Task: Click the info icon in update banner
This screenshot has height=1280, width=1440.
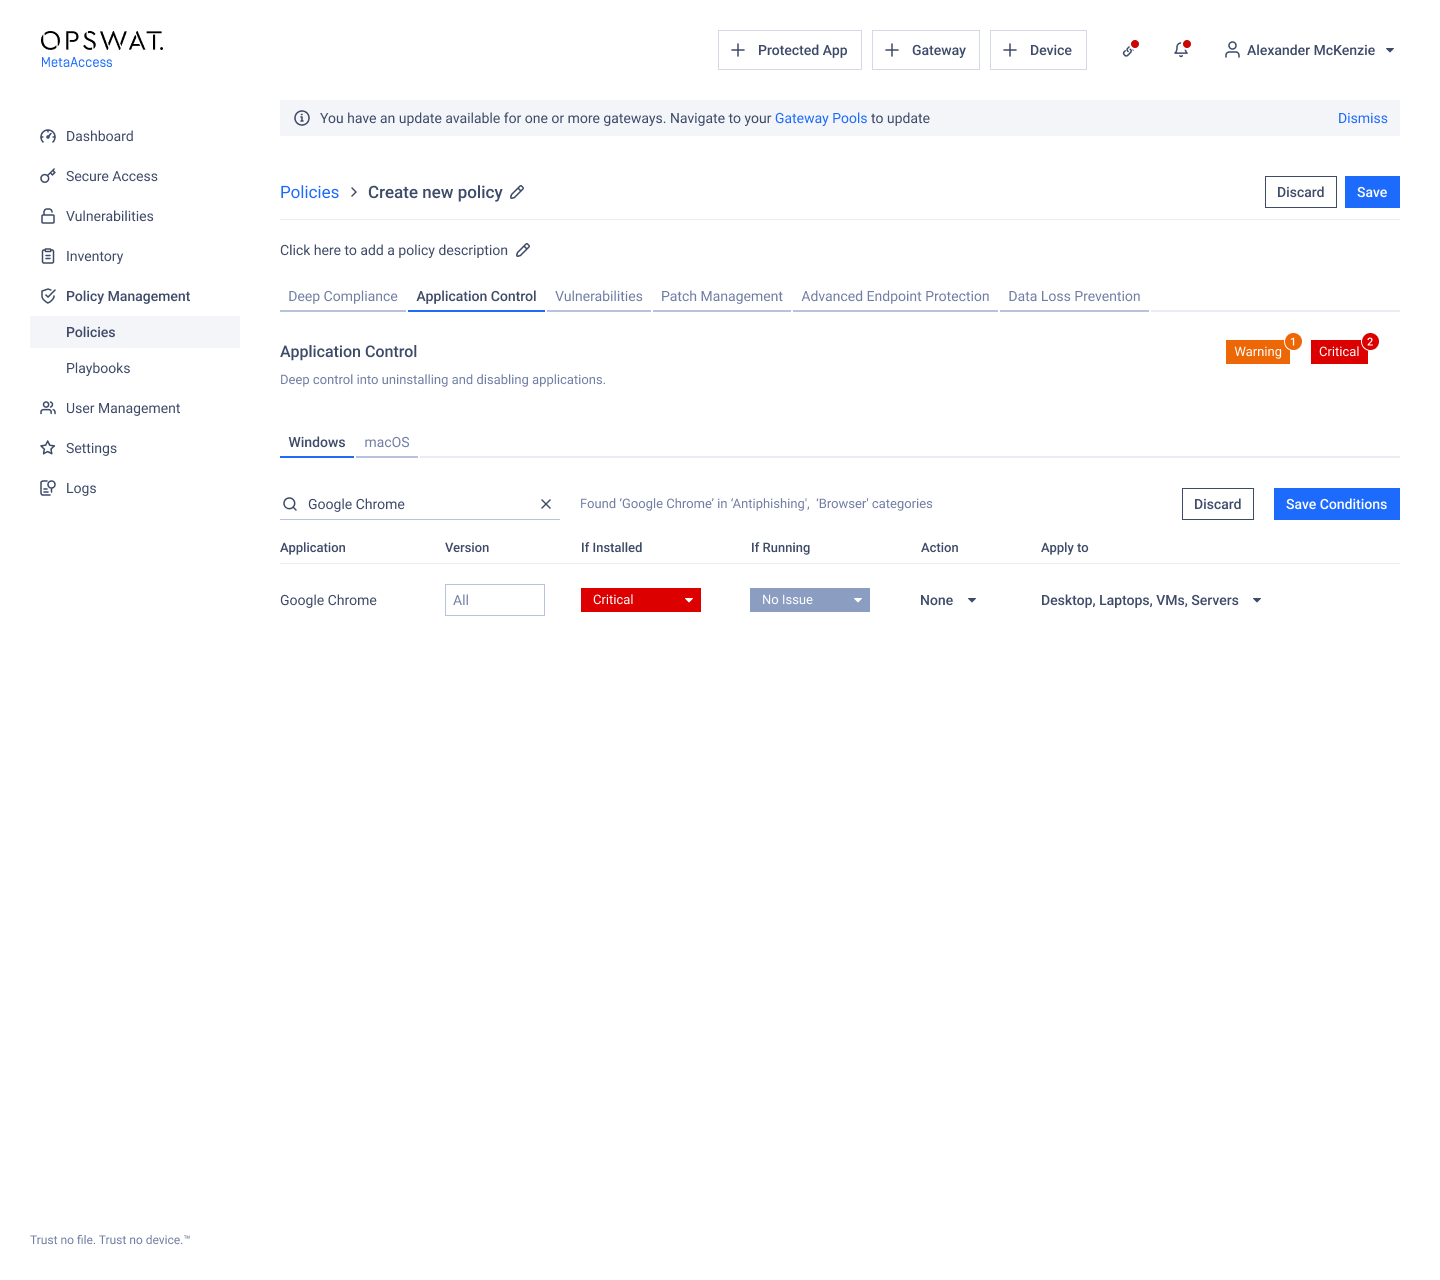Action: tap(302, 118)
